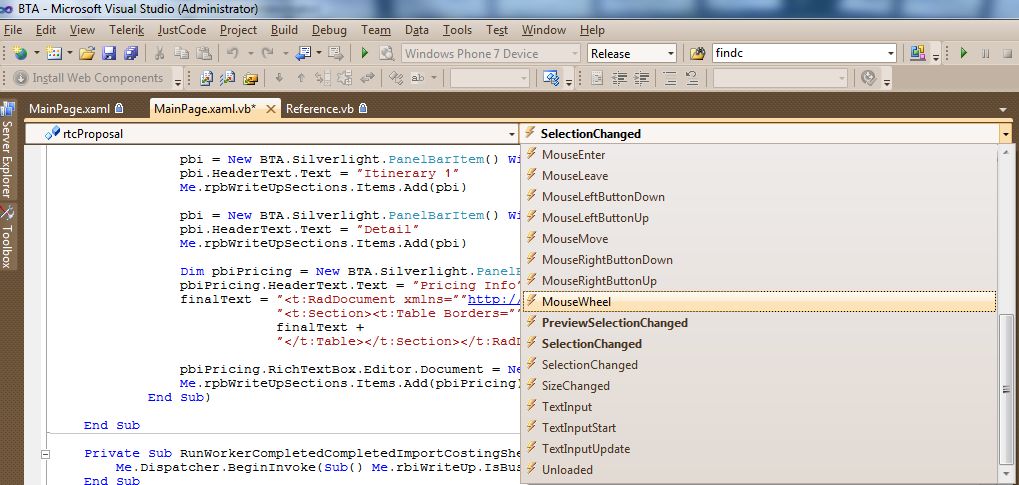Expand the findc search combo box arrow

point(890,53)
